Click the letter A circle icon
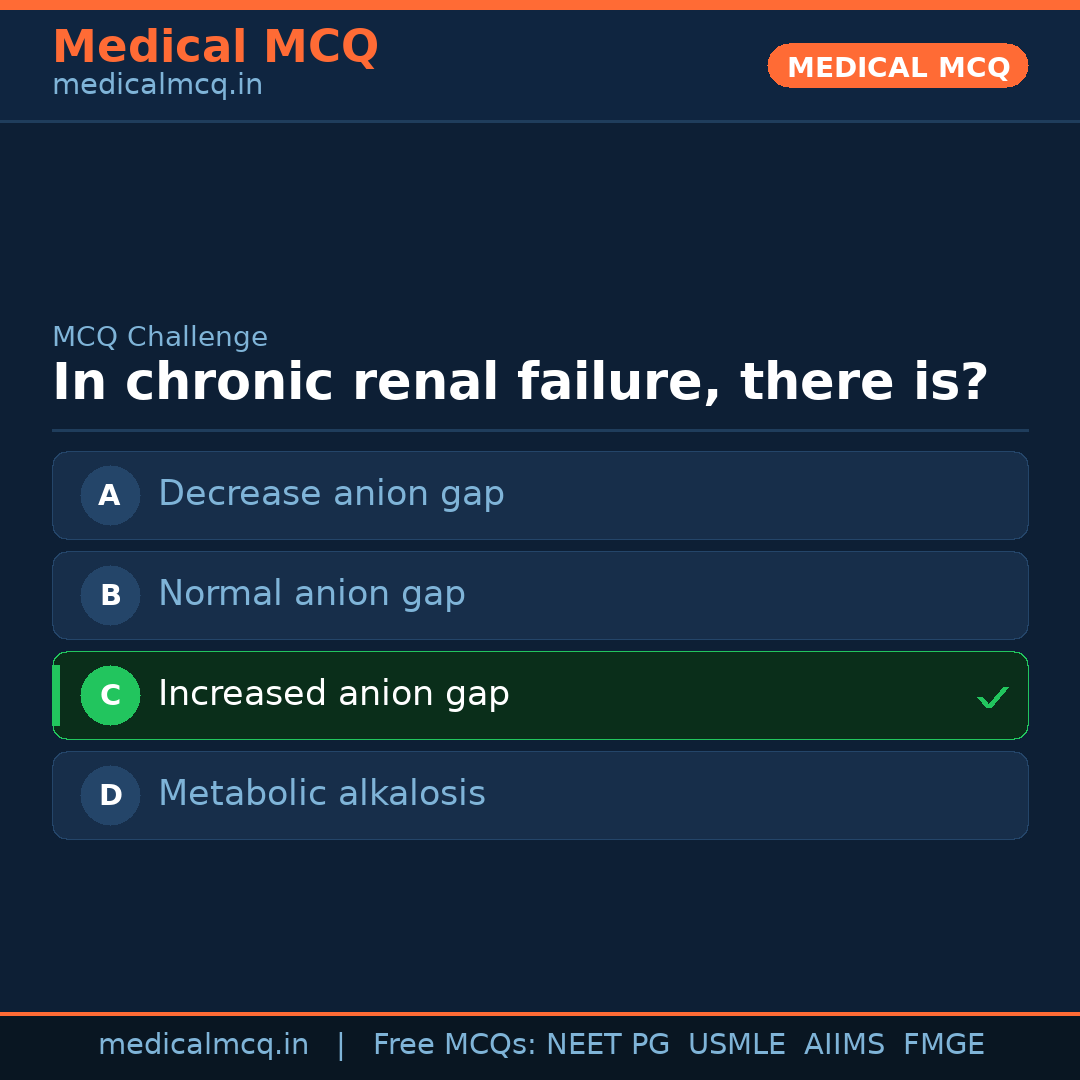 (110, 495)
